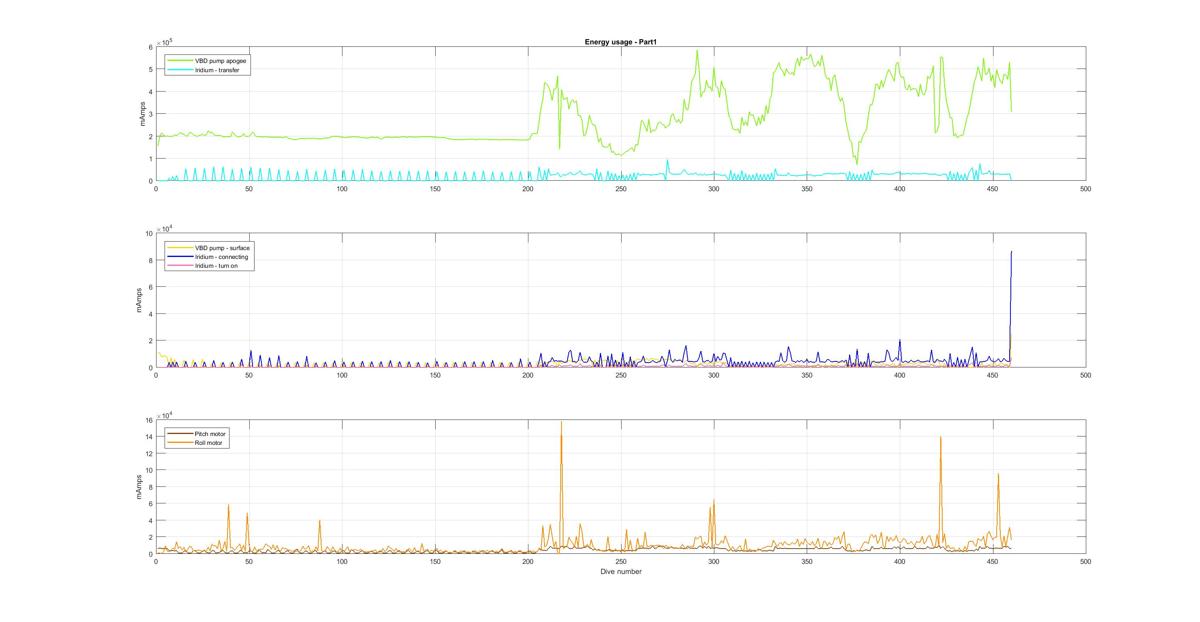Screen dimensions: 1200x622
Task: Click the x-axis tick "500" under the bottom plot
Action: pos(1086,562)
